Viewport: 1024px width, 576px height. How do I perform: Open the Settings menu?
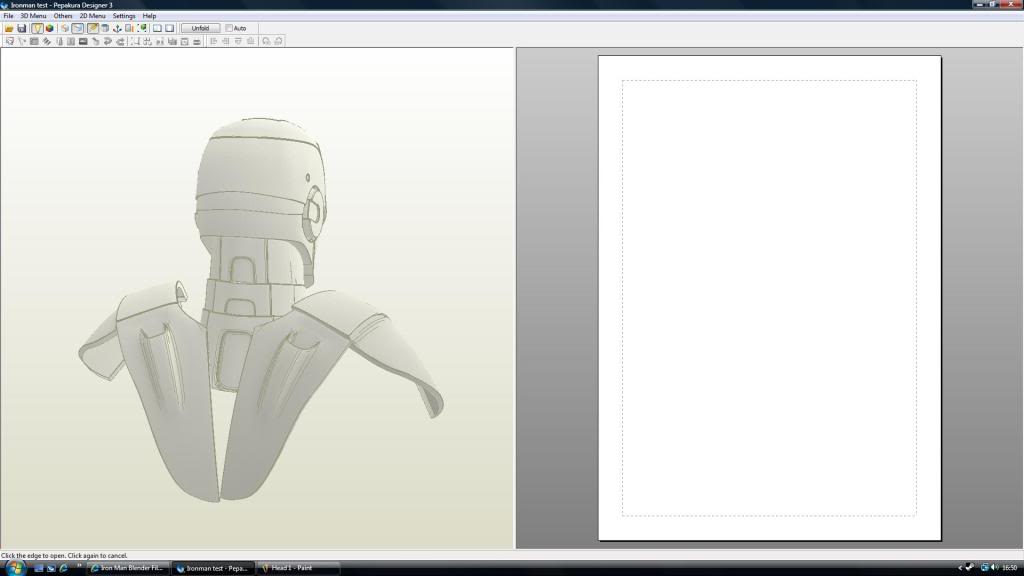point(124,16)
